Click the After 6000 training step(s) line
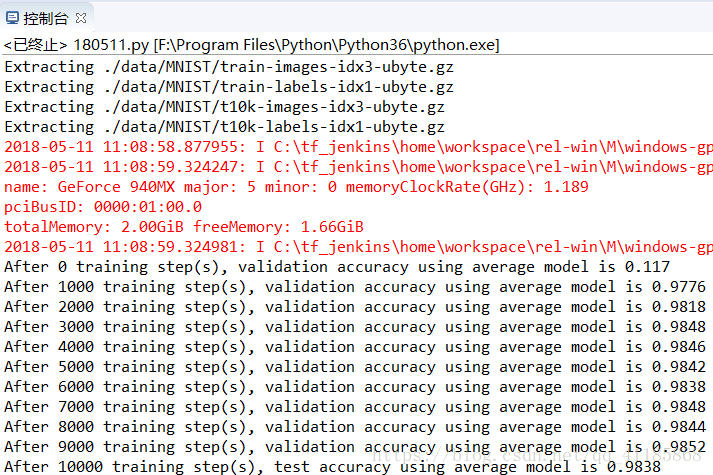Screen dimensions: 713x475 coord(355,387)
